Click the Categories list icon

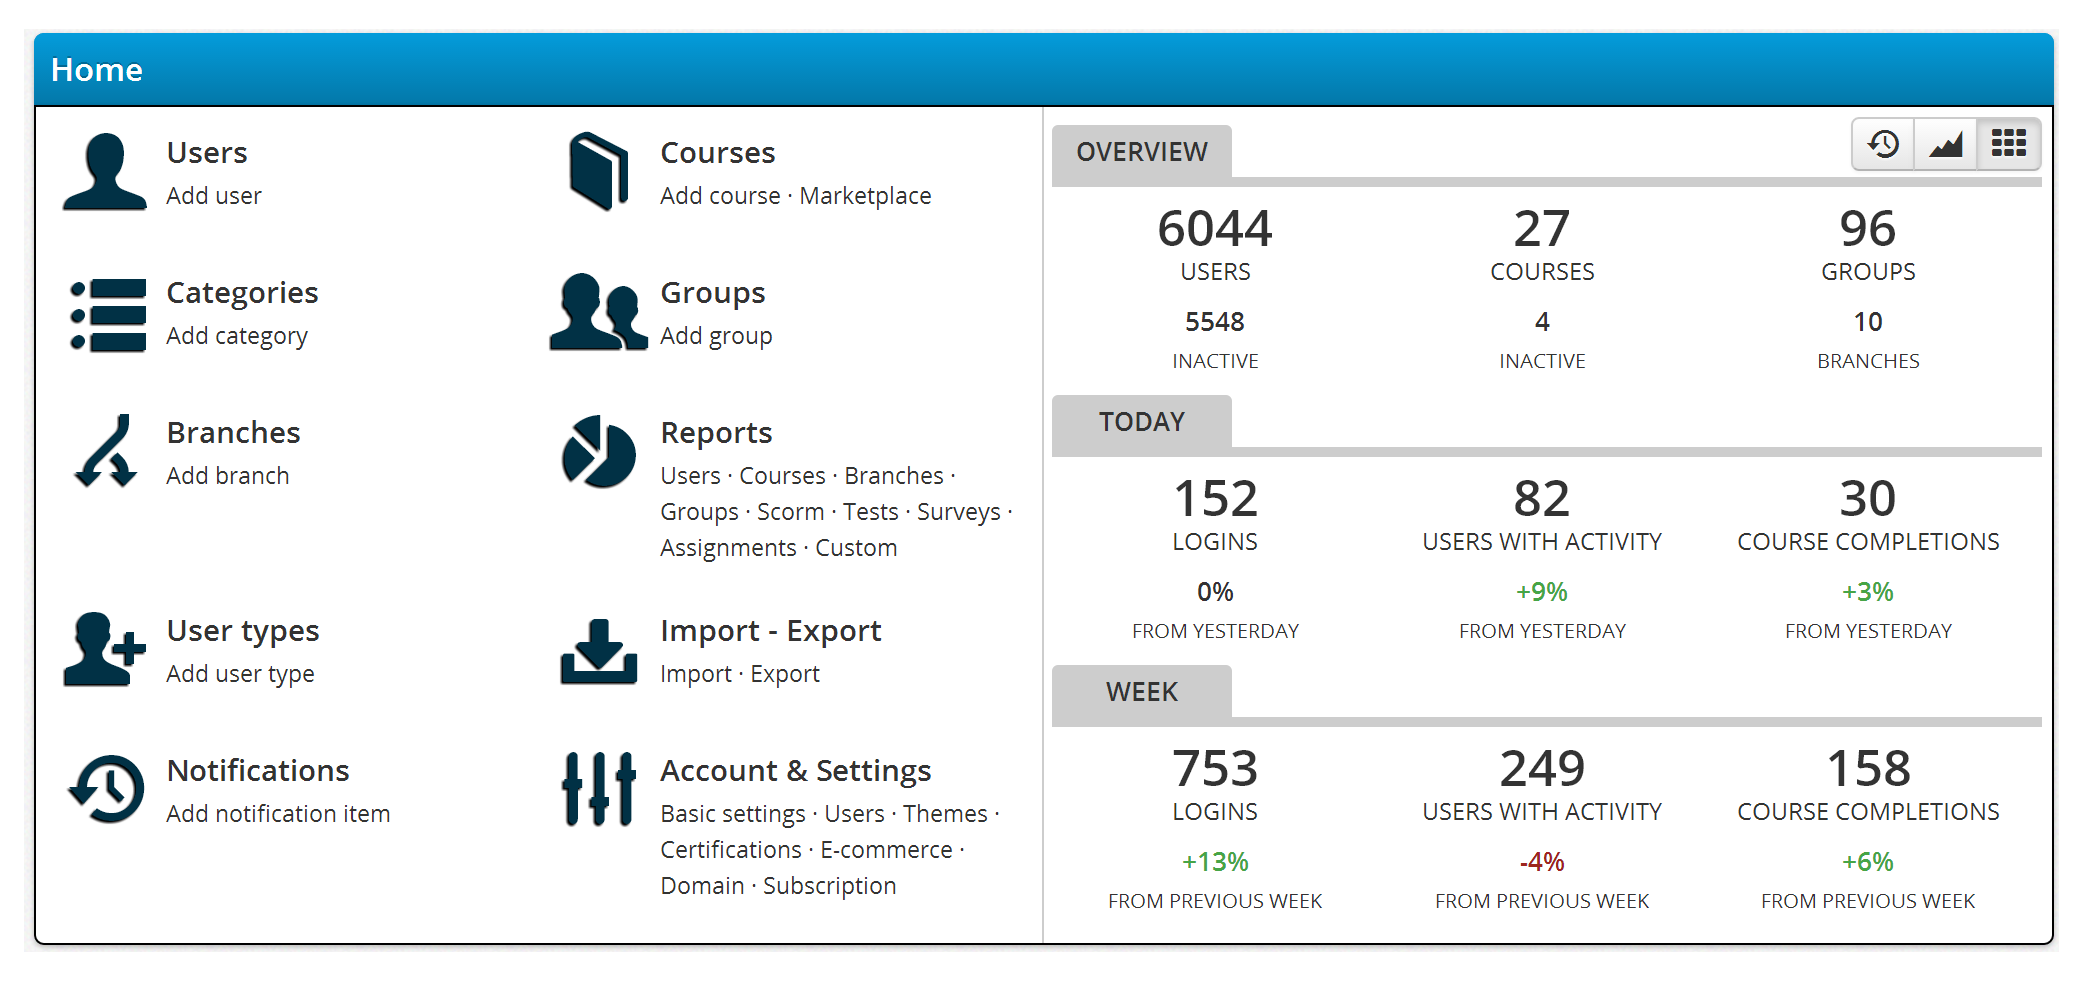pos(108,315)
